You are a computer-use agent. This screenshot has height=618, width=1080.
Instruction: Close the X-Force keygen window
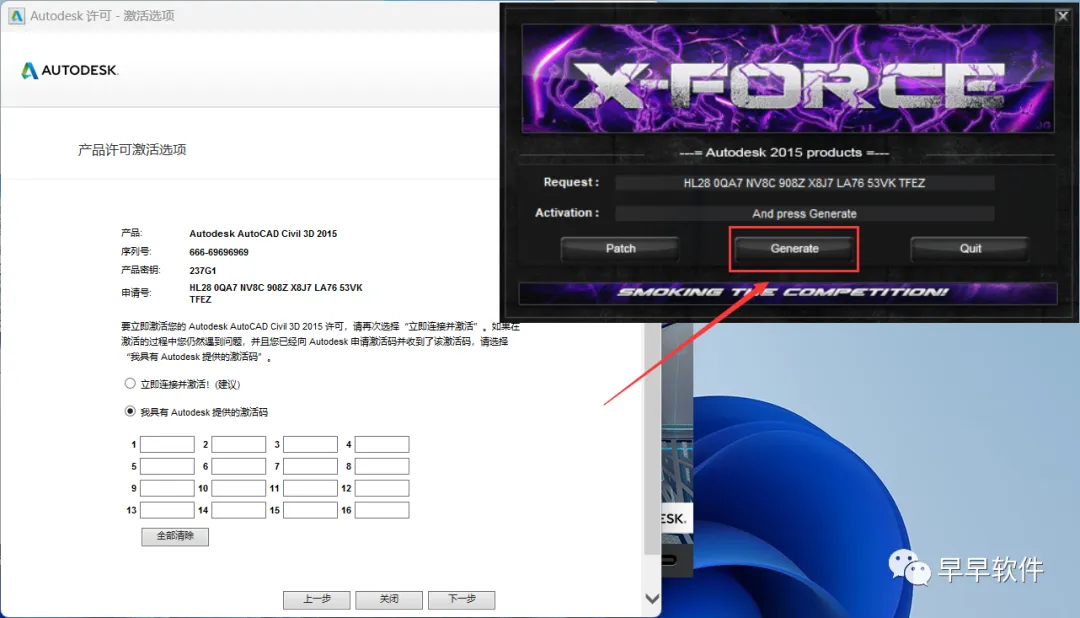[x=1063, y=16]
